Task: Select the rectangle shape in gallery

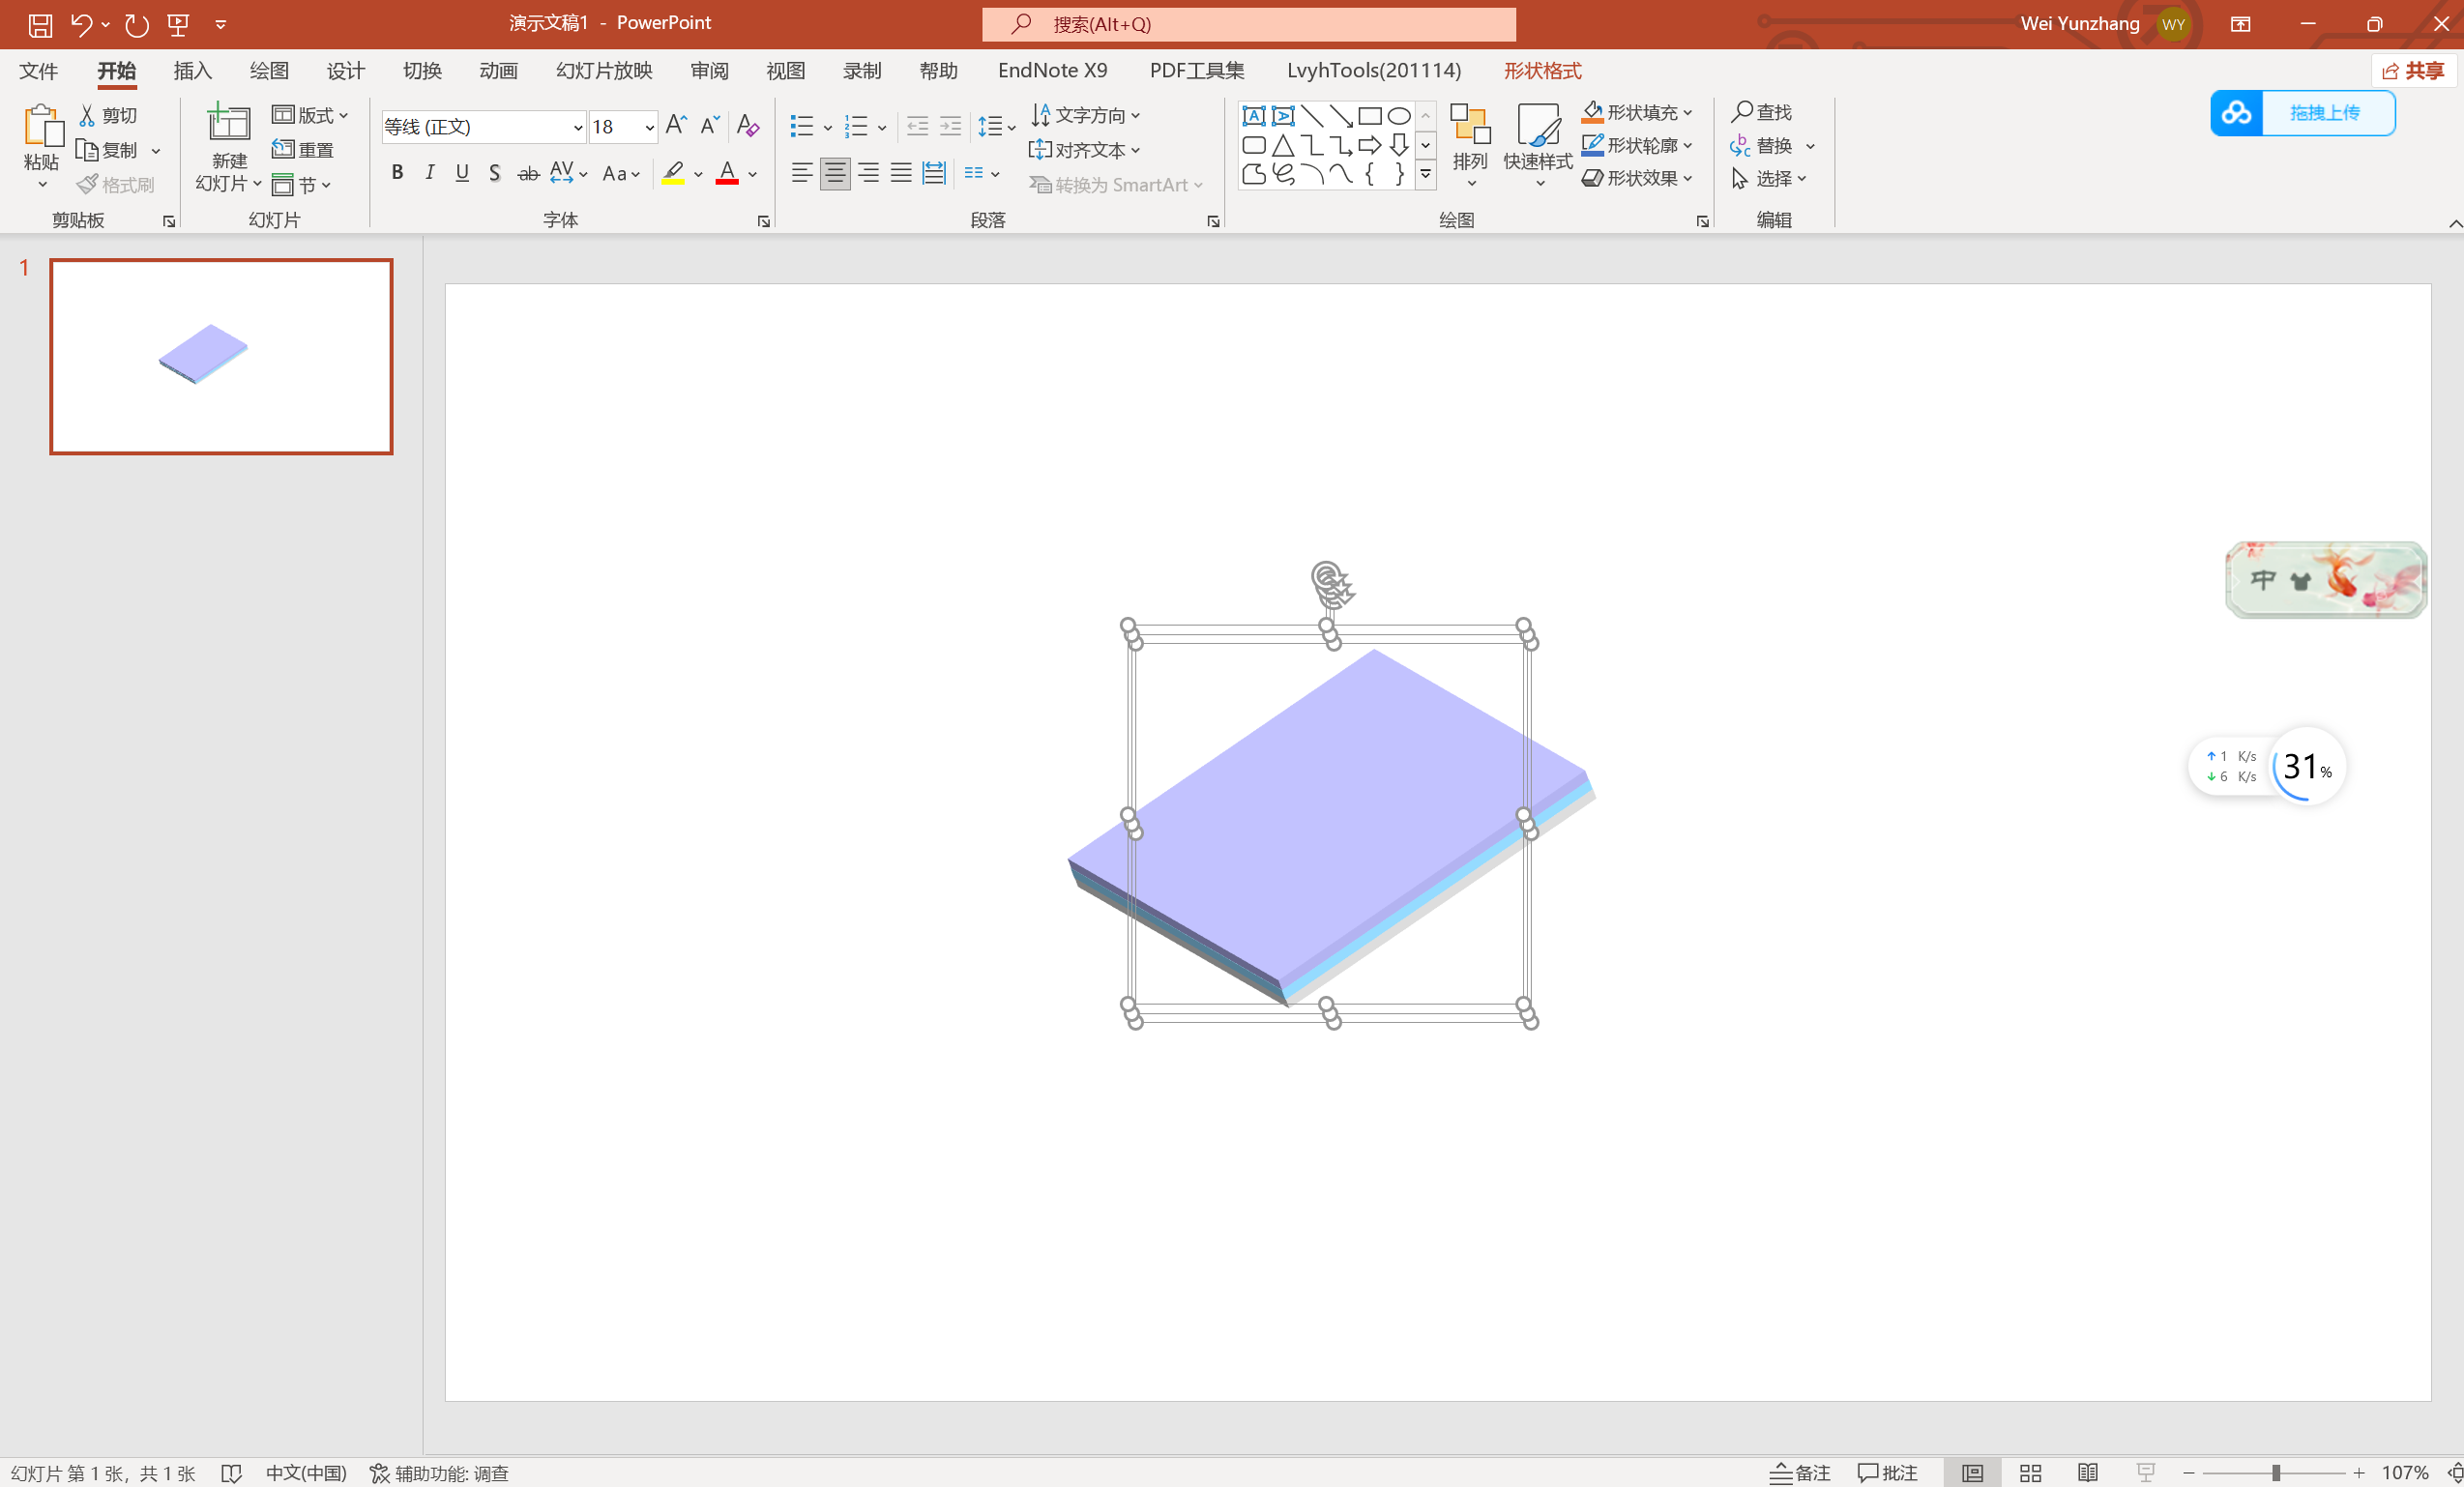Action: coord(1369,117)
